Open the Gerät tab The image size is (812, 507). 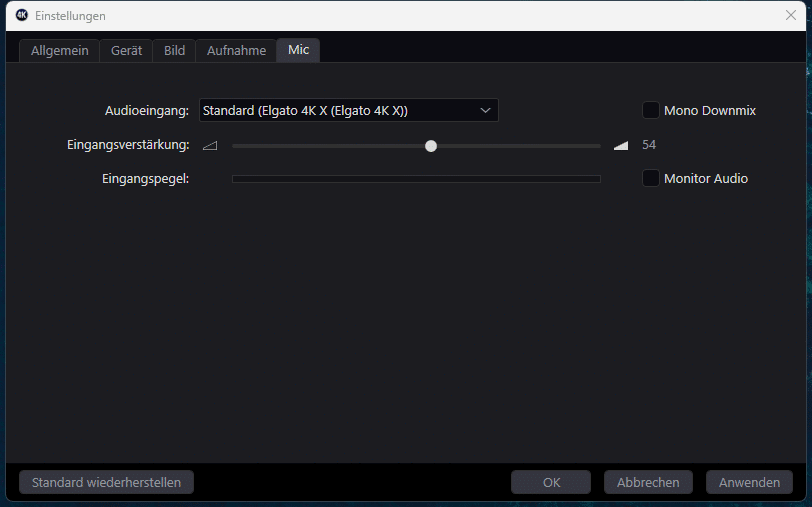(x=126, y=50)
